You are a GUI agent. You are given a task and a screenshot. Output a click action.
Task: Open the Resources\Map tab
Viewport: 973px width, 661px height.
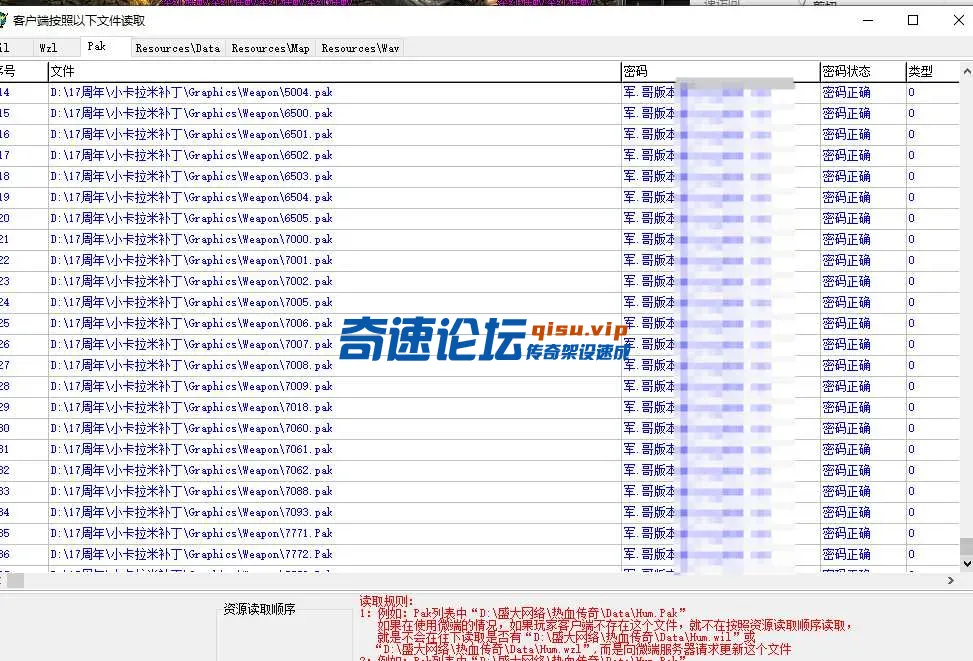tap(271, 48)
